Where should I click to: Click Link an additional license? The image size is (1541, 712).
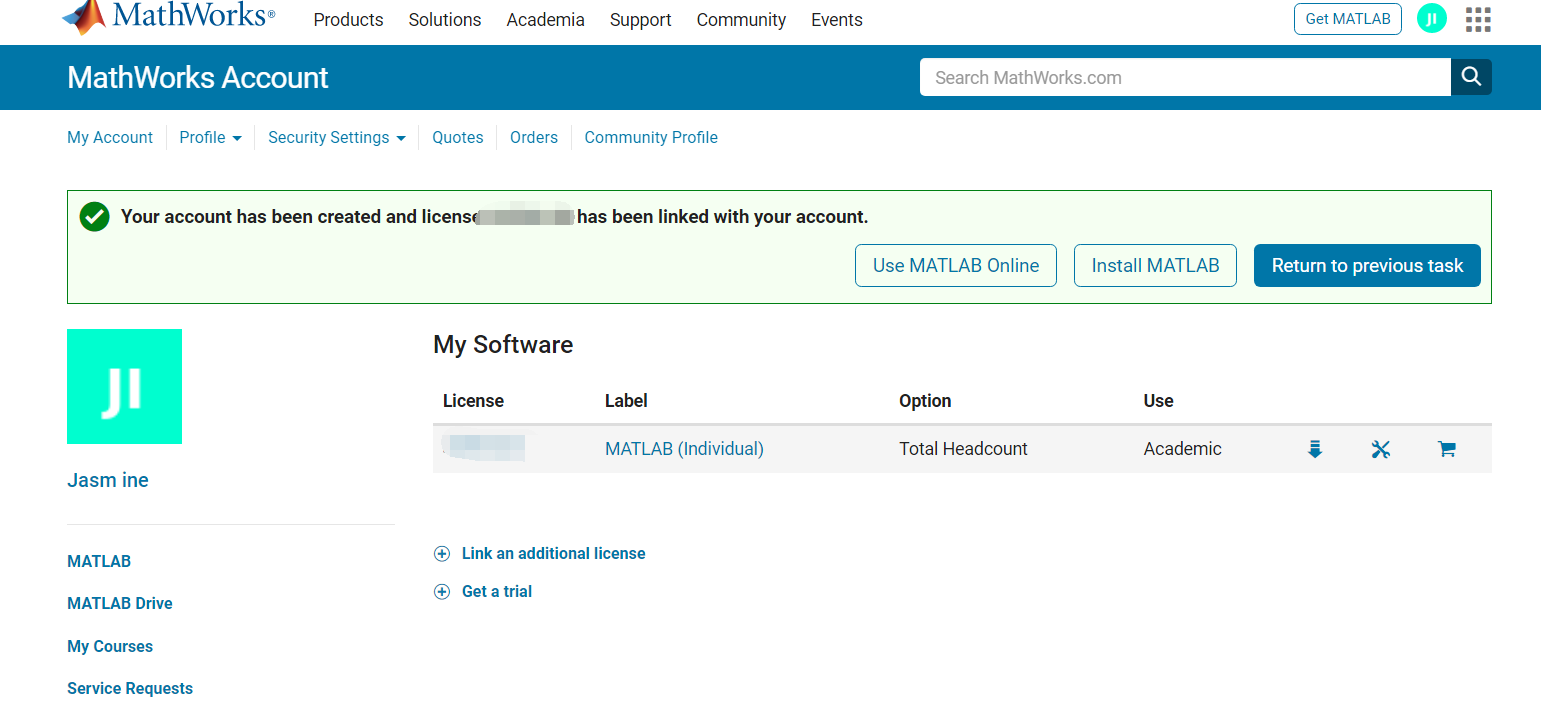tap(553, 554)
